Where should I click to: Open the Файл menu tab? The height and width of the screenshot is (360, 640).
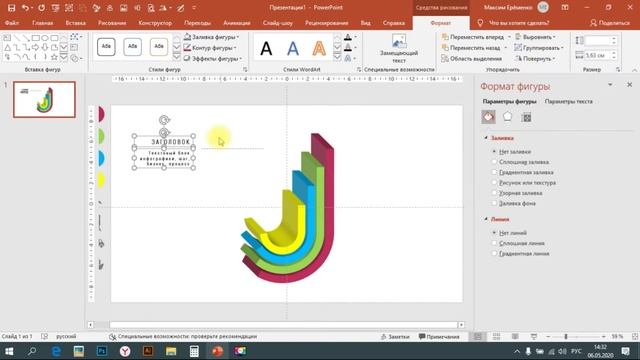[x=12, y=23]
